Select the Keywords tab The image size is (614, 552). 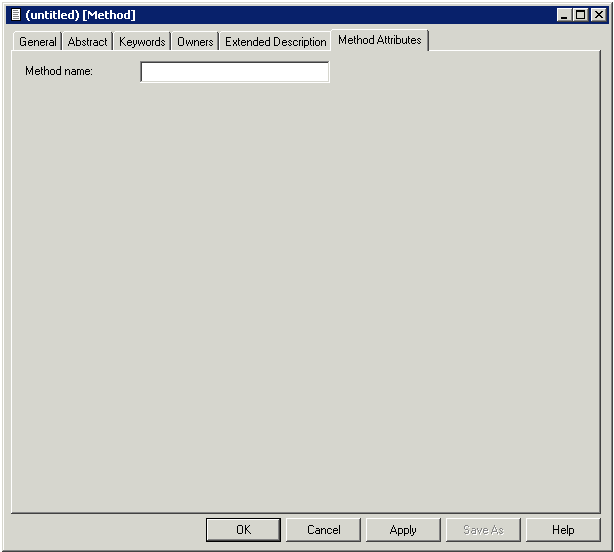(142, 42)
